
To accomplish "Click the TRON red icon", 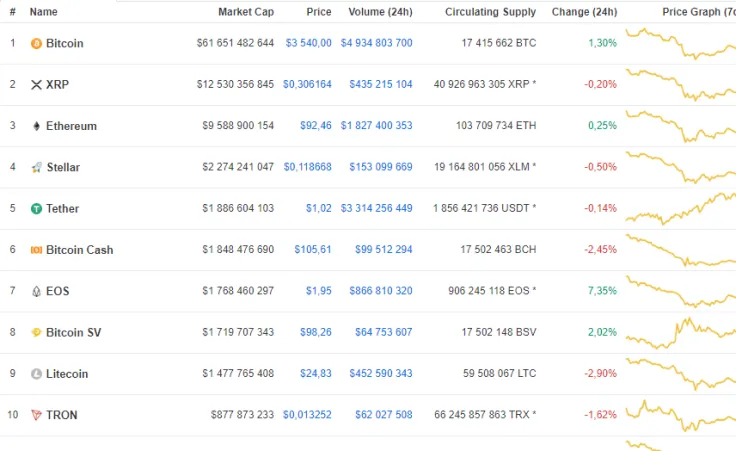I will 36,415.
